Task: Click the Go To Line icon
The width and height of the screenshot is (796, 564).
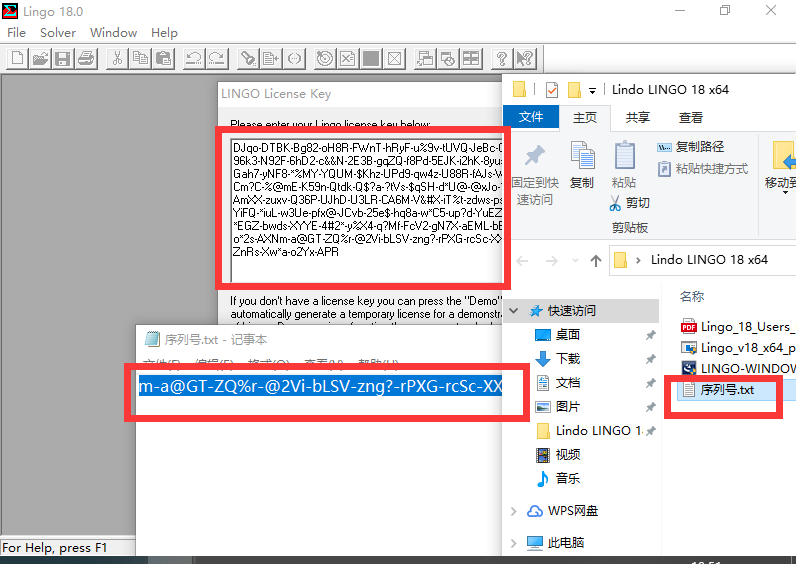Action: (x=271, y=58)
